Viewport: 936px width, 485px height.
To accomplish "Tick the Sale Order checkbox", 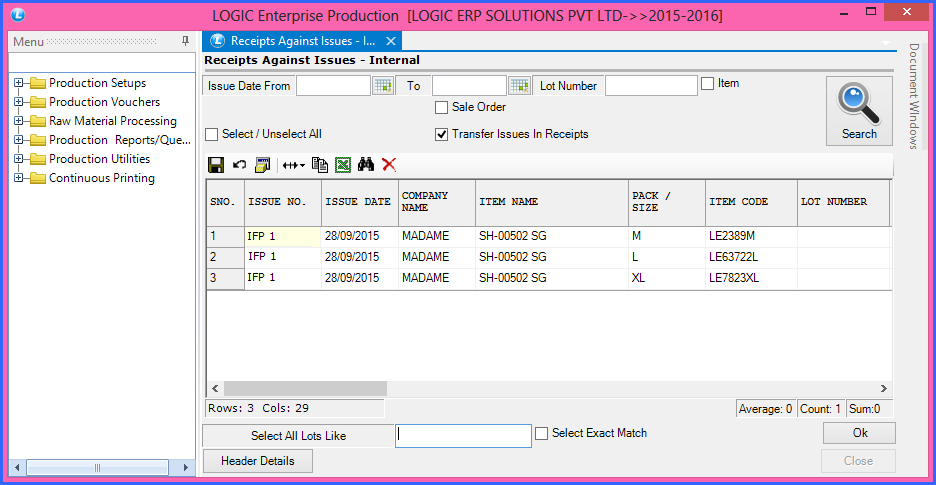I will click(x=441, y=108).
